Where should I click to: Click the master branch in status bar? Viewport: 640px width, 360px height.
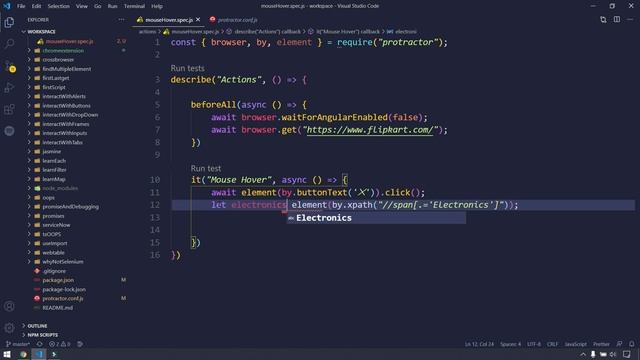18,344
